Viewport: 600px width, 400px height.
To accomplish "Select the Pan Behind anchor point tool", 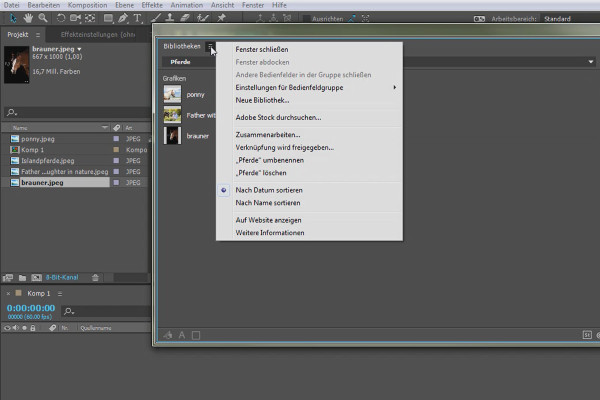I will click(90, 18).
